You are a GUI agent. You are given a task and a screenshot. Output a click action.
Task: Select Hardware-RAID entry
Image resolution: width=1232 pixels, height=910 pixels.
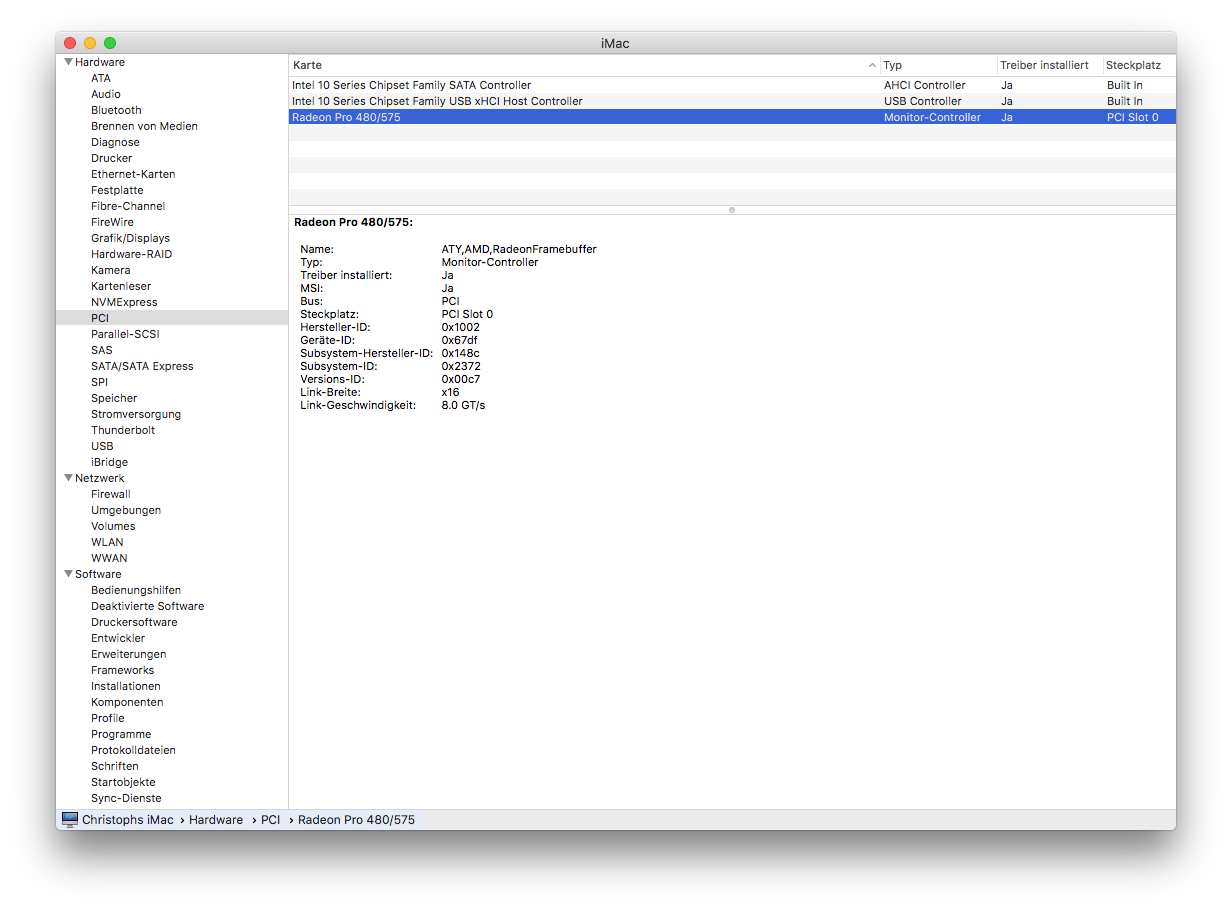point(131,254)
